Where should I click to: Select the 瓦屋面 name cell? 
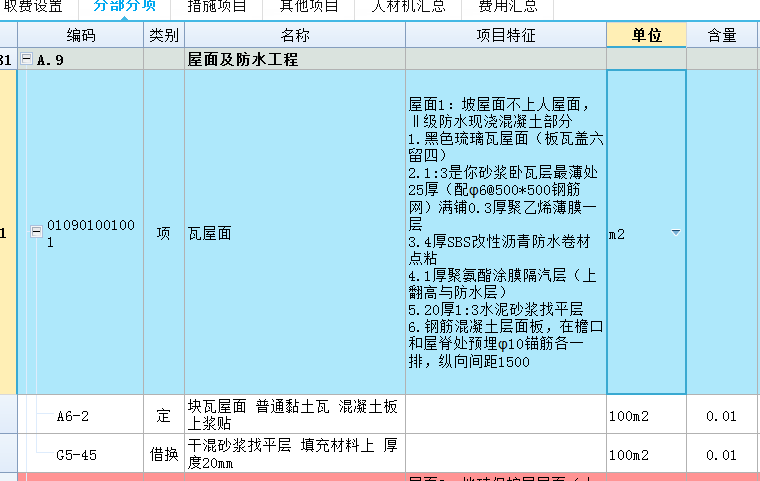[295, 233]
